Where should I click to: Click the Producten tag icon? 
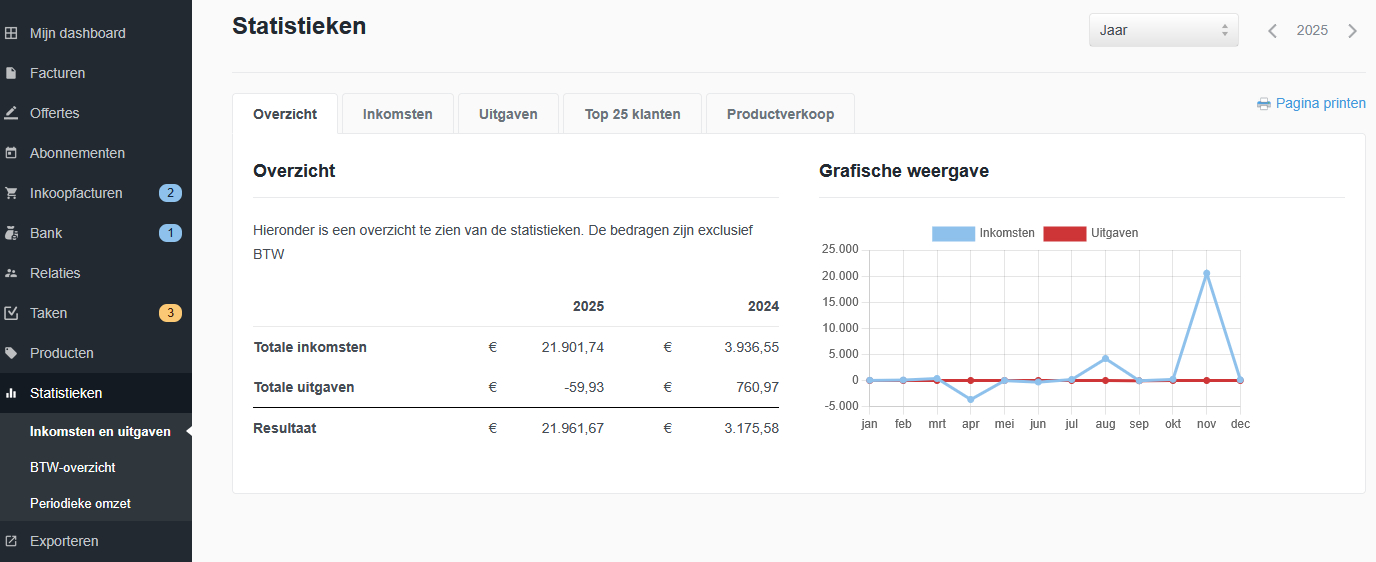(11, 353)
